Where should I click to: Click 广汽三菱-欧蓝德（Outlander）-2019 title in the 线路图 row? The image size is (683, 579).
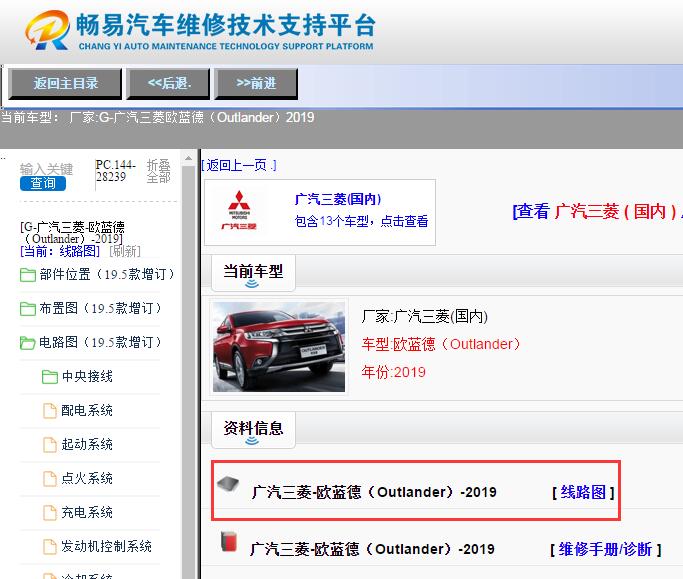(374, 492)
